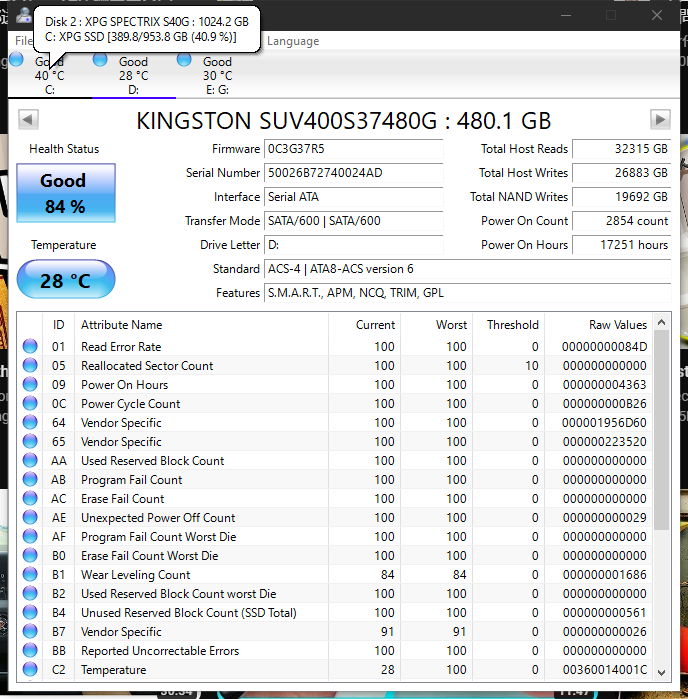Click the Attribute Name column header
688x699 pixels.
(201, 325)
